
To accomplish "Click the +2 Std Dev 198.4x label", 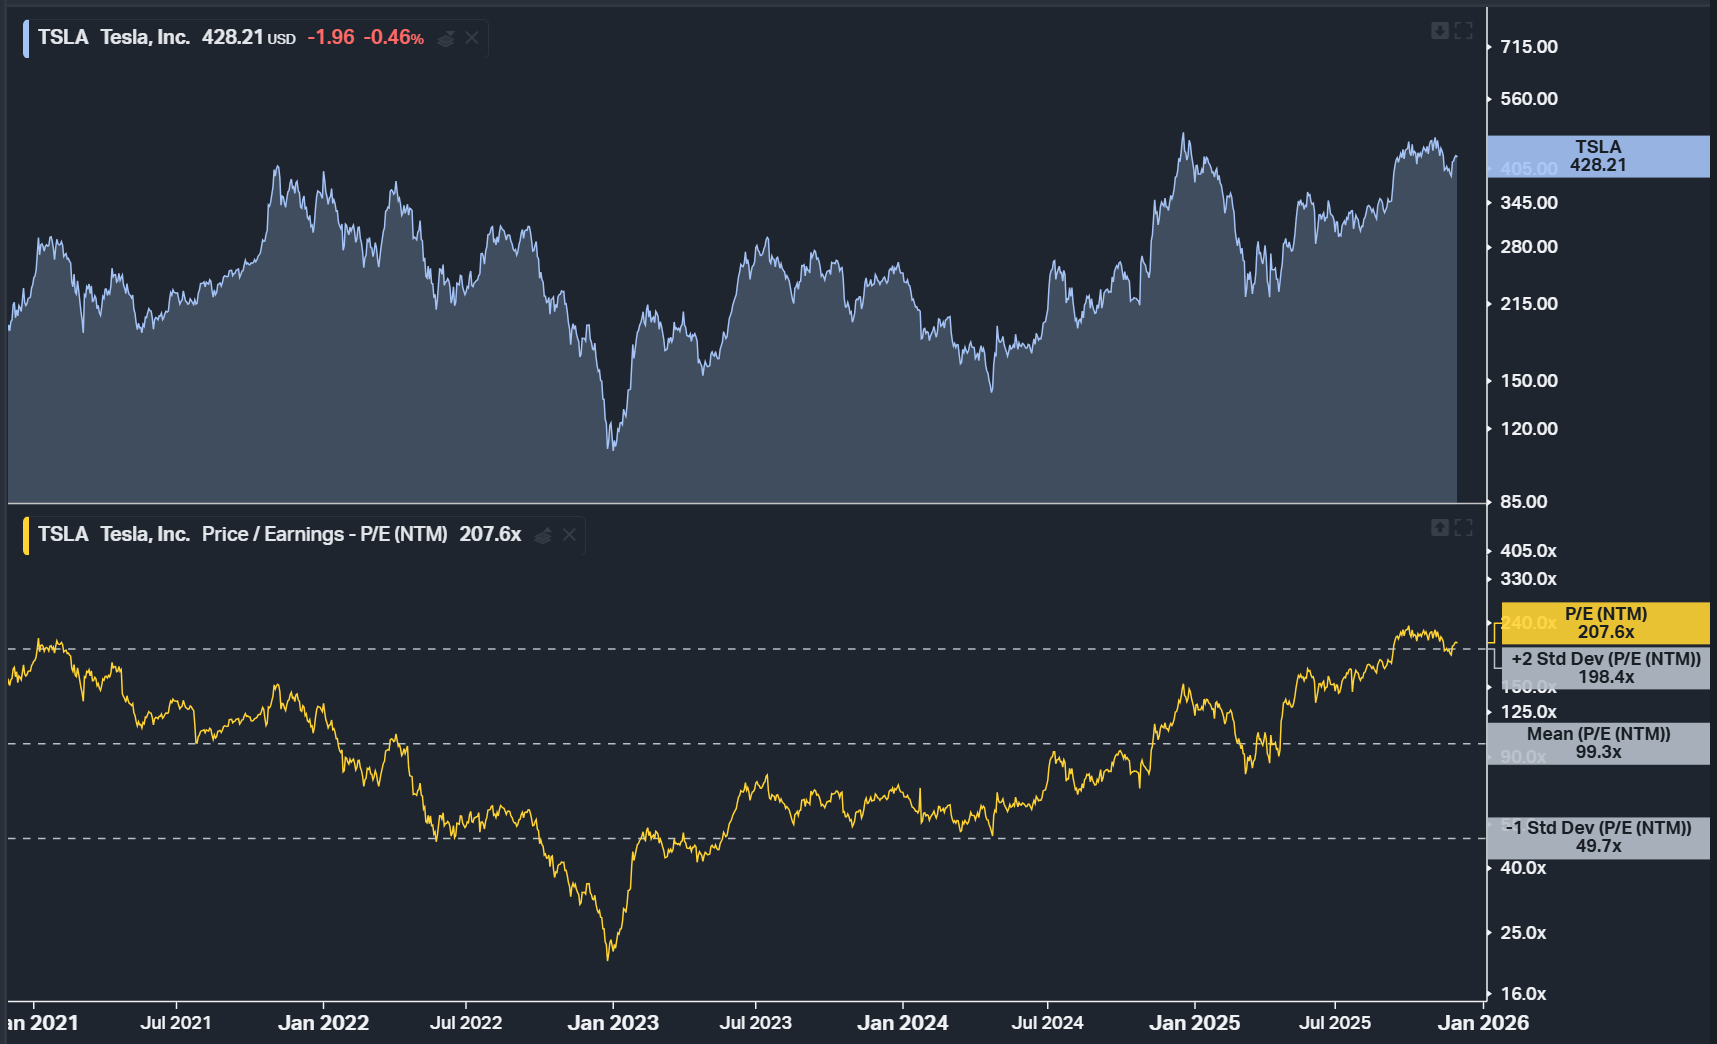I will pyautogui.click(x=1605, y=668).
